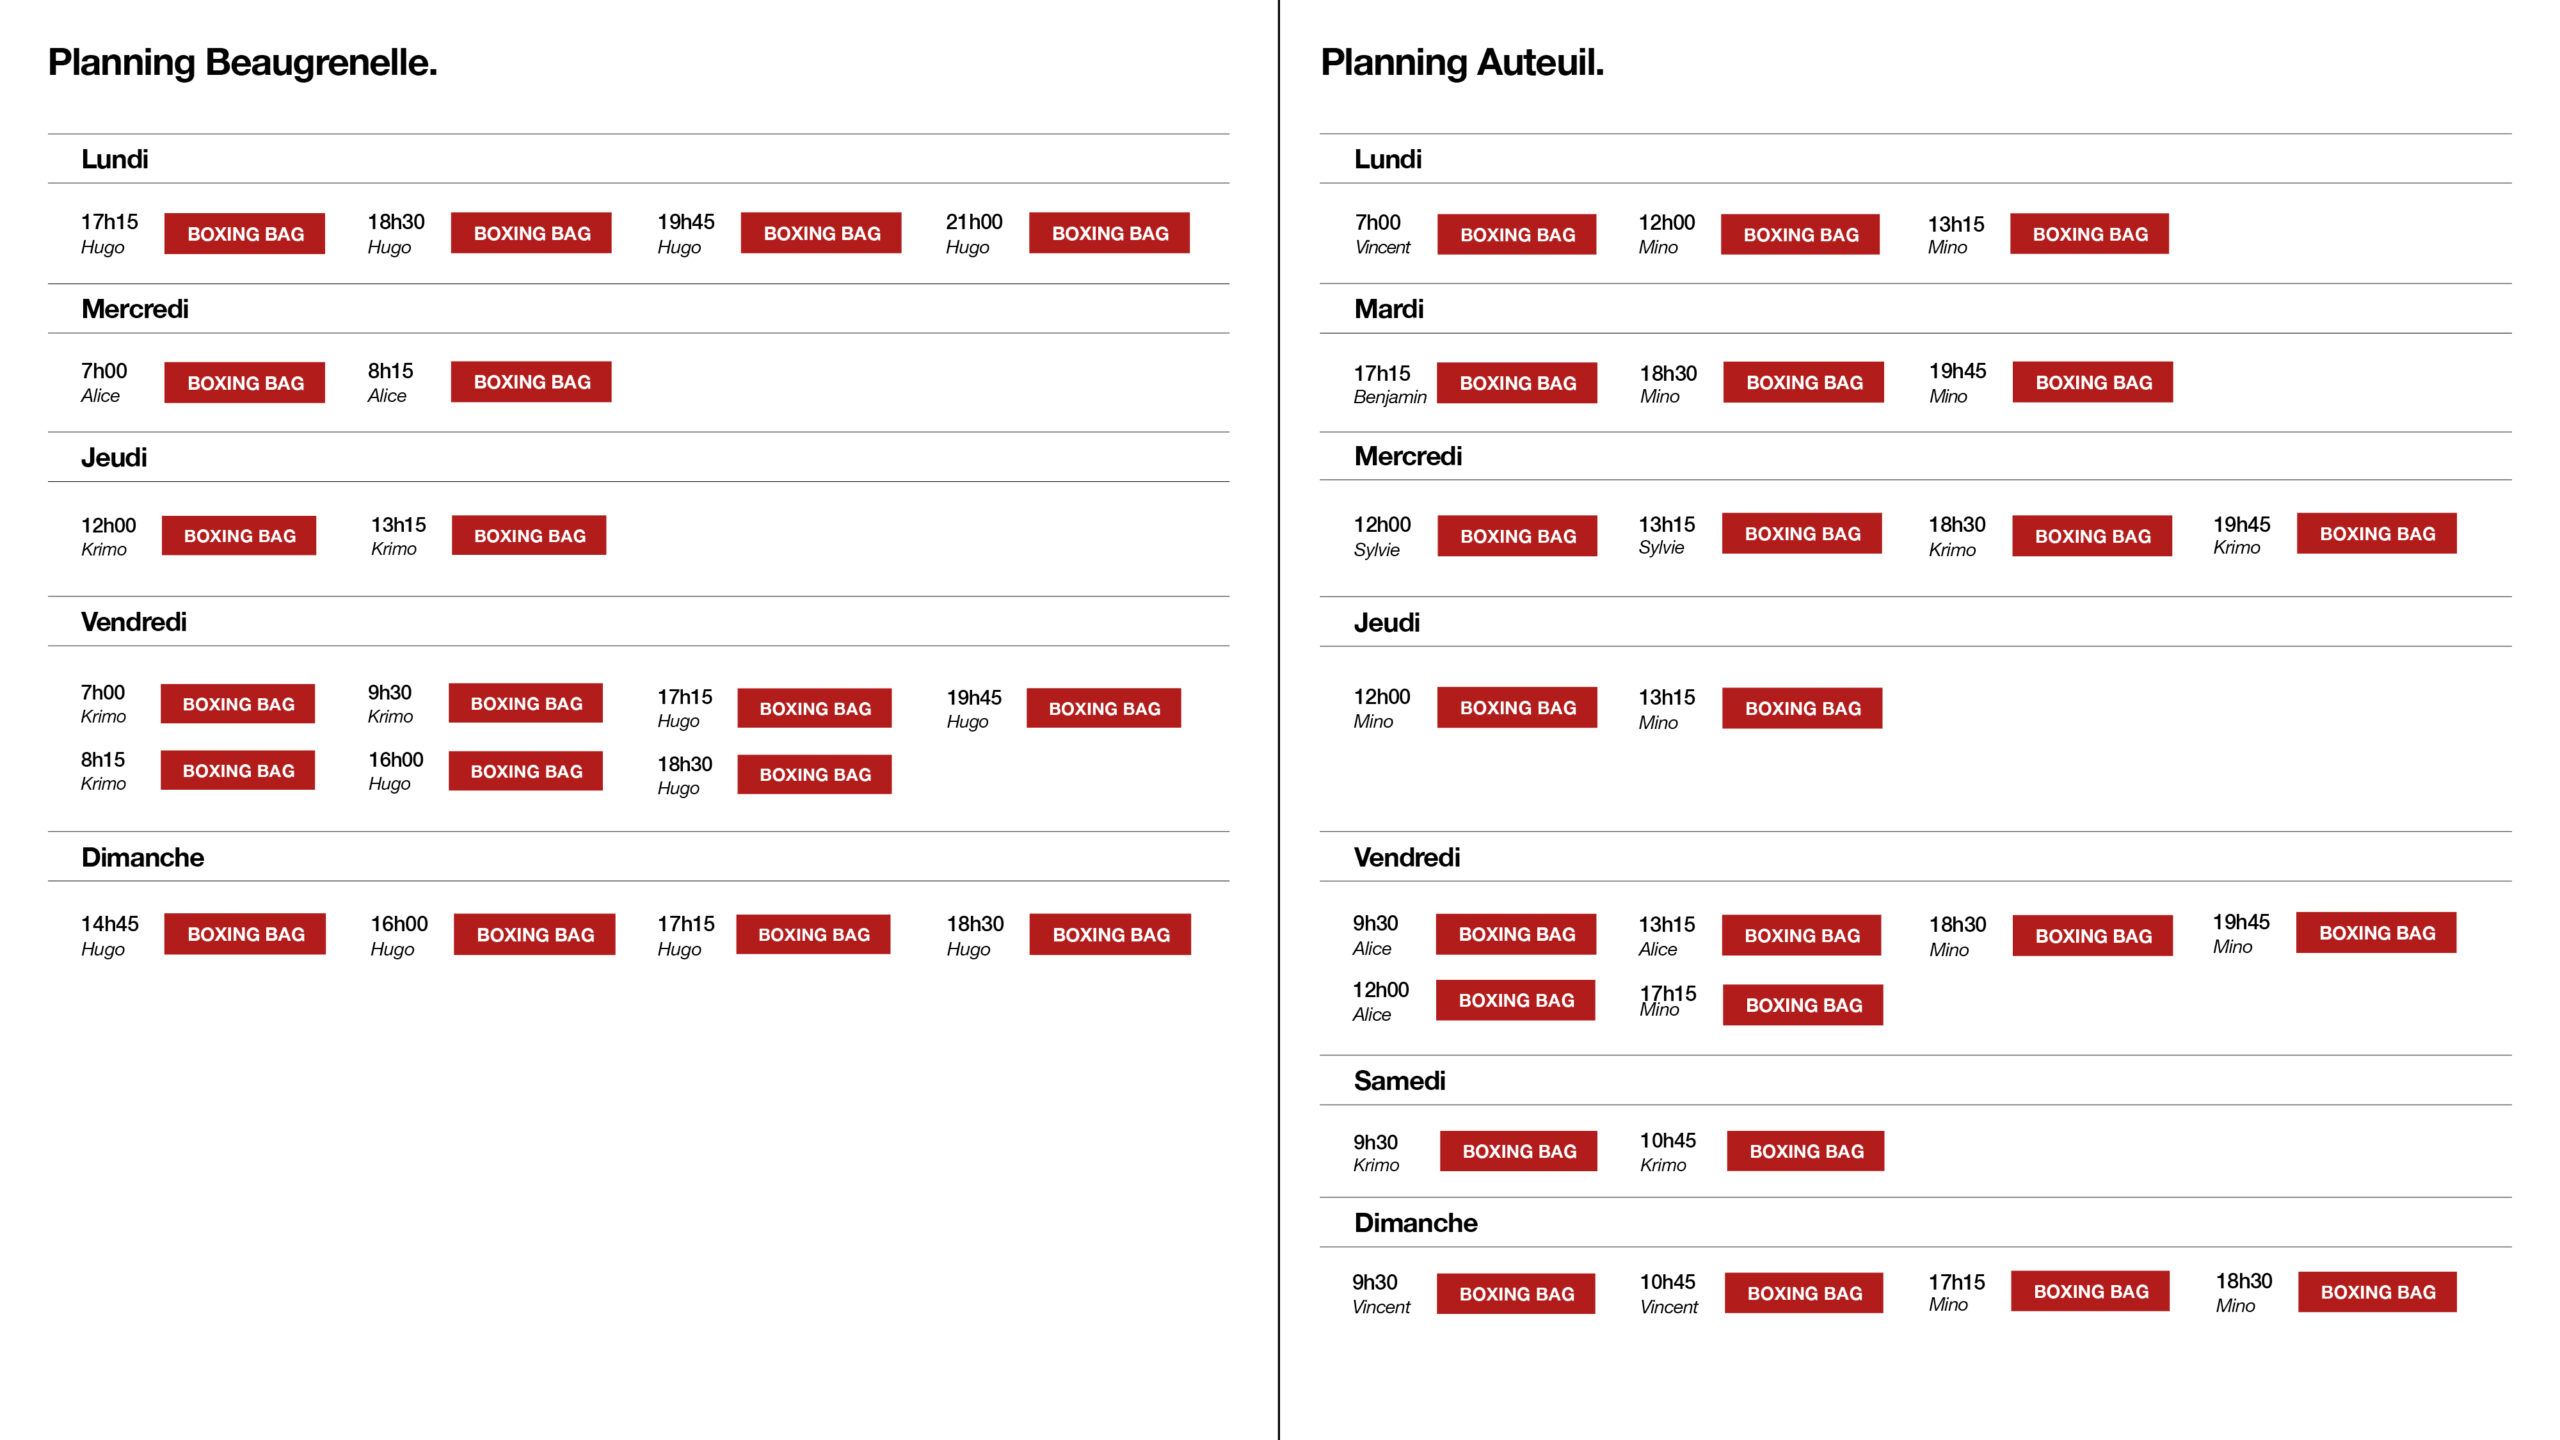The width and height of the screenshot is (2560, 1440).
Task: Click Beaugrenelle Jeudi 13h15 Krimo Boxing Bag
Action: click(x=529, y=536)
